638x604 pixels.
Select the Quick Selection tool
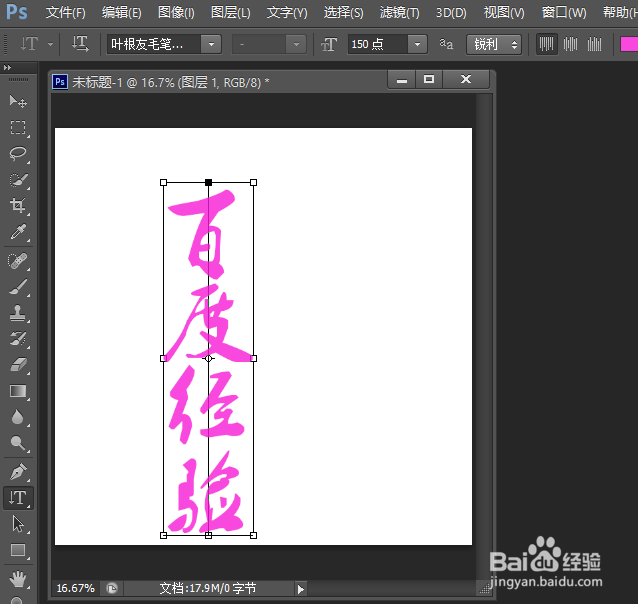pos(18,180)
